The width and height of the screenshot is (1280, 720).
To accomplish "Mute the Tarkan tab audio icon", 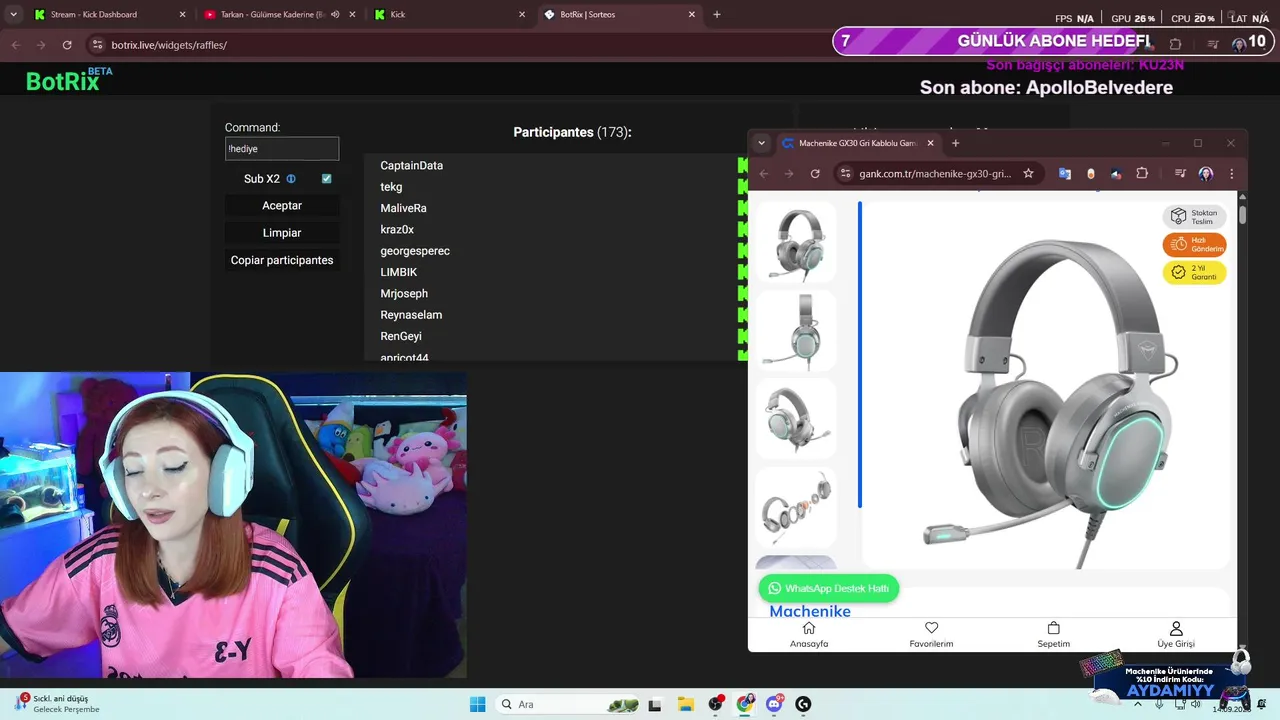I will pyautogui.click(x=335, y=15).
